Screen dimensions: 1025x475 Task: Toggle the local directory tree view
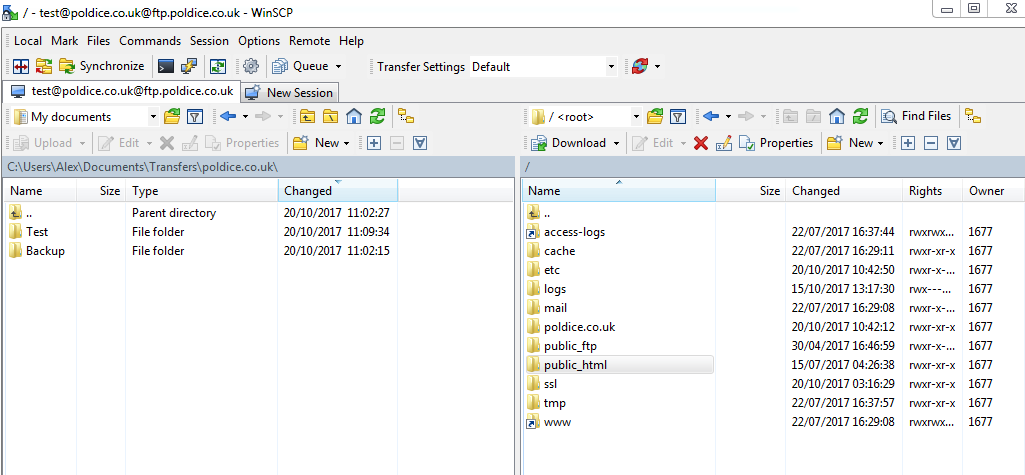[405, 117]
